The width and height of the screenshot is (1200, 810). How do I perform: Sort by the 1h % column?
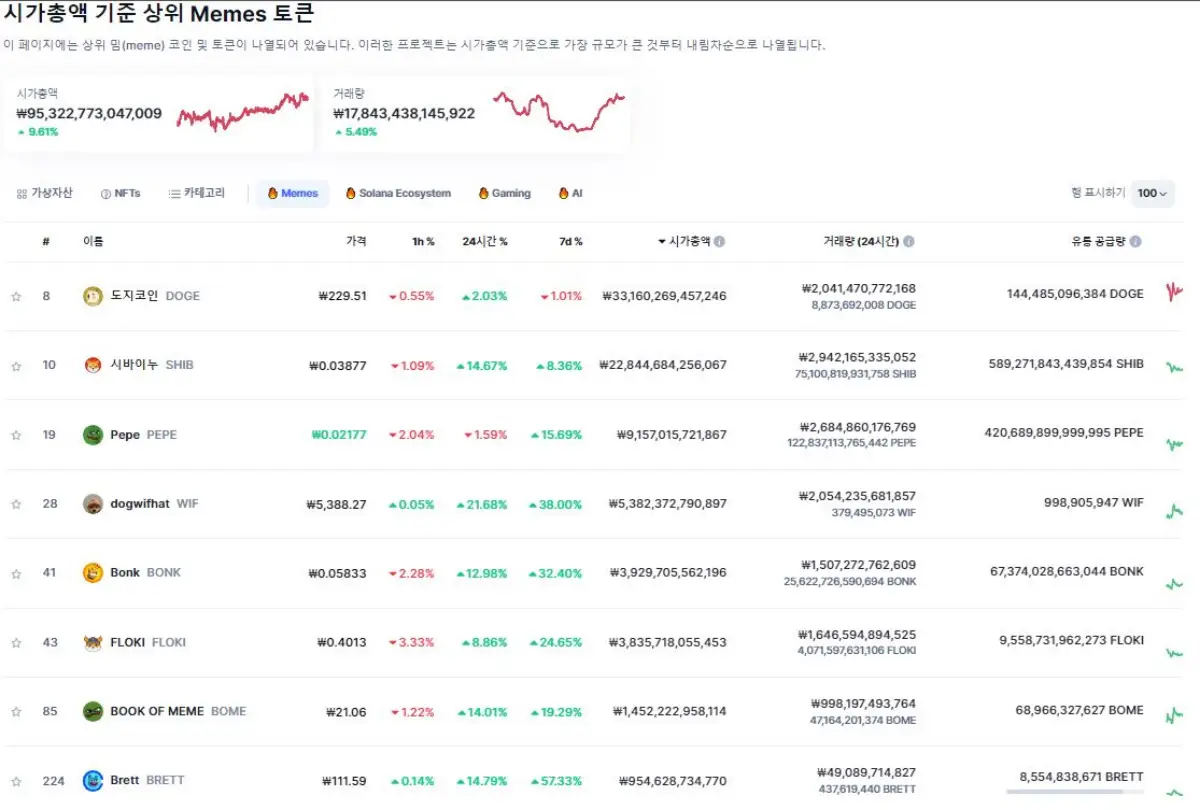423,242
